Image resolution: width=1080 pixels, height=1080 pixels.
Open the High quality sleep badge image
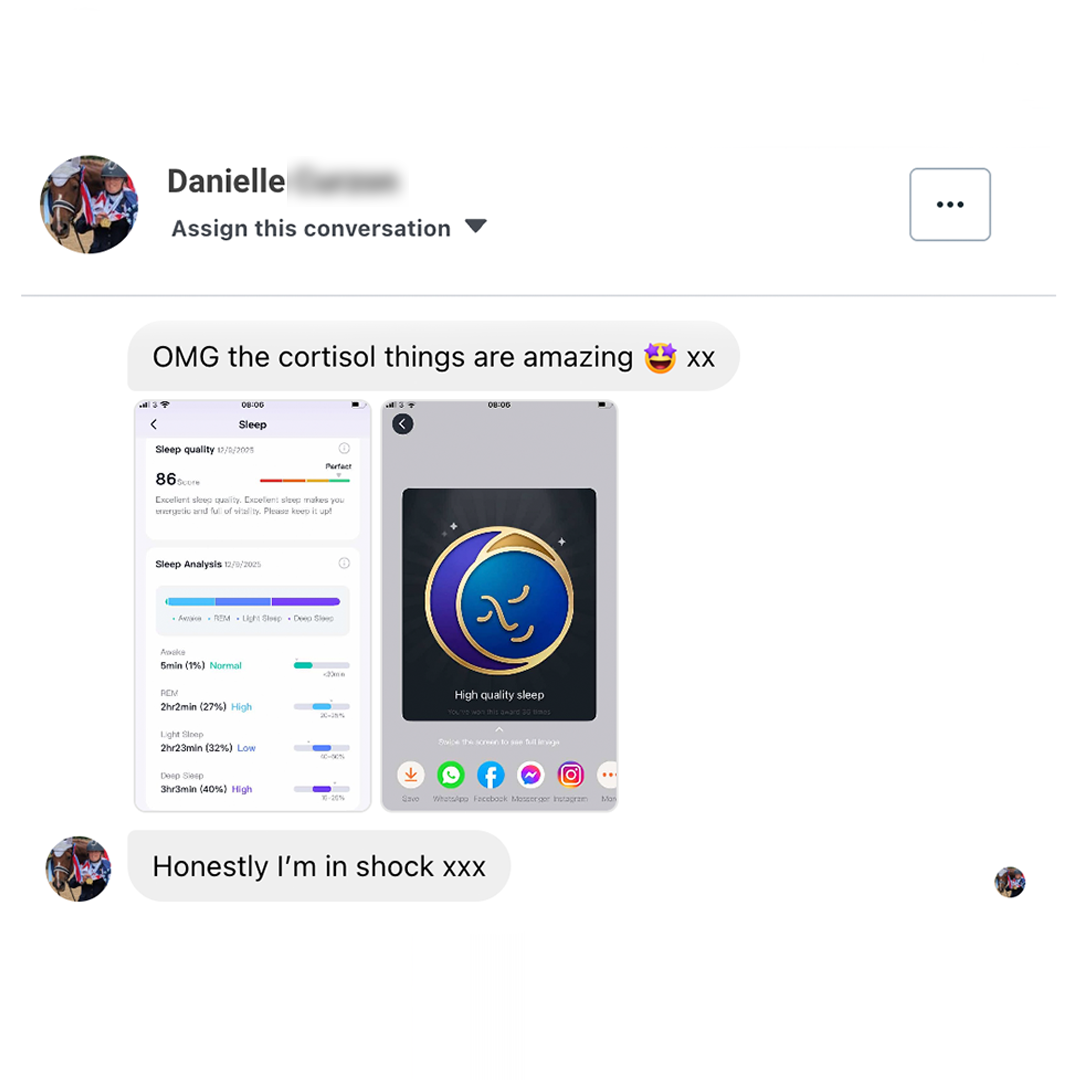(499, 605)
